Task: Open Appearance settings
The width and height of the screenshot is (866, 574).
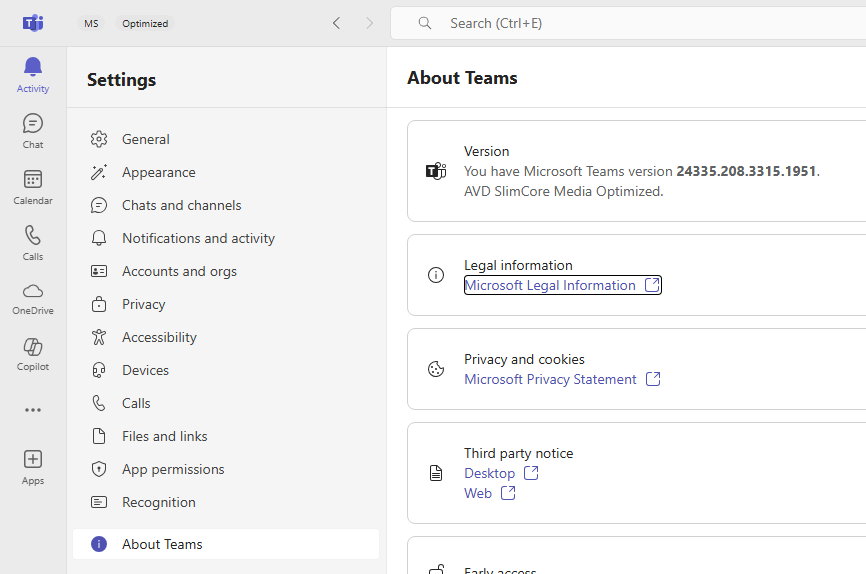Action: pos(158,172)
